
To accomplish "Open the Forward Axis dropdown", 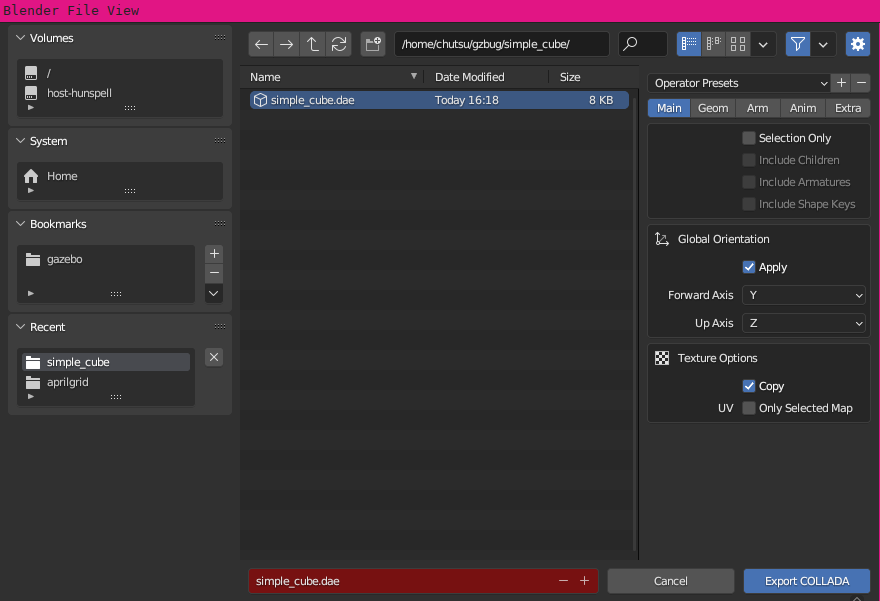I will coord(804,295).
